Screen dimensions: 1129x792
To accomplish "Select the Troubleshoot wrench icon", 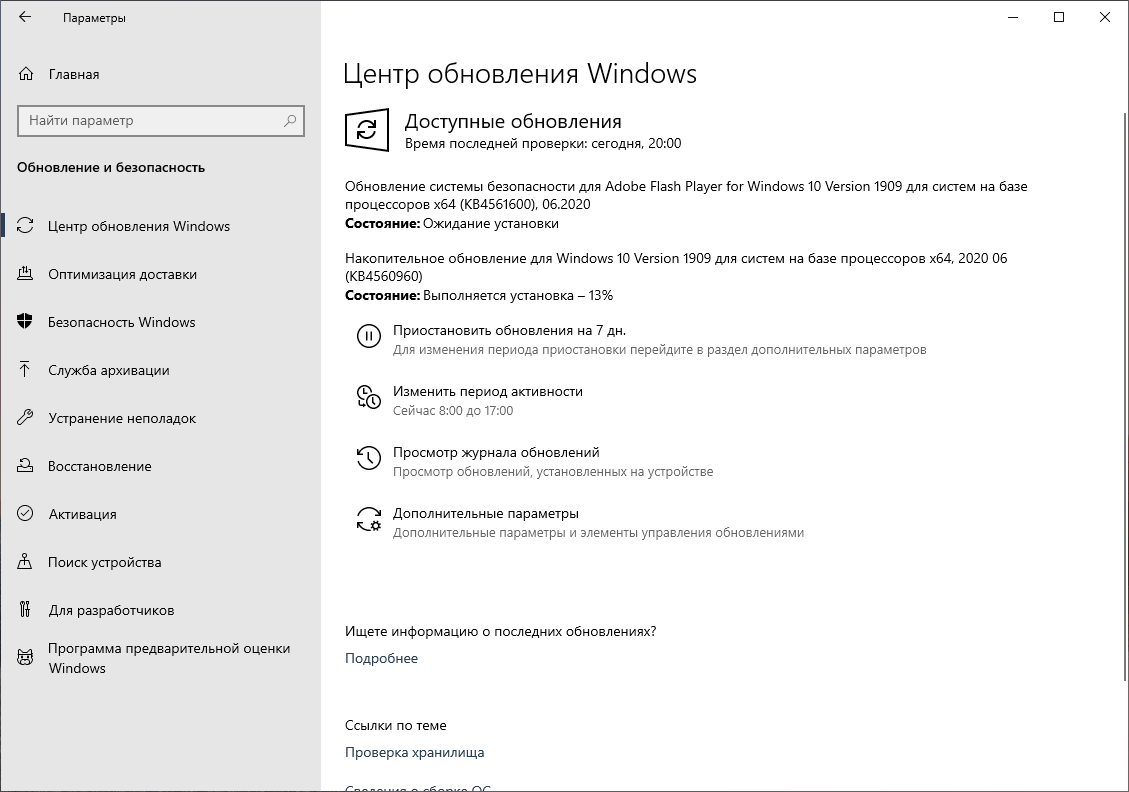I will pyautogui.click(x=24, y=418).
